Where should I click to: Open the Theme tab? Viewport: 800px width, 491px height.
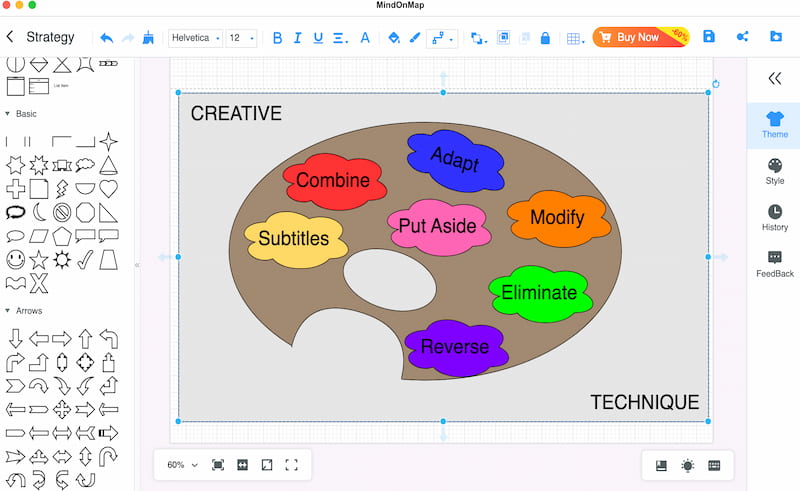(x=774, y=125)
